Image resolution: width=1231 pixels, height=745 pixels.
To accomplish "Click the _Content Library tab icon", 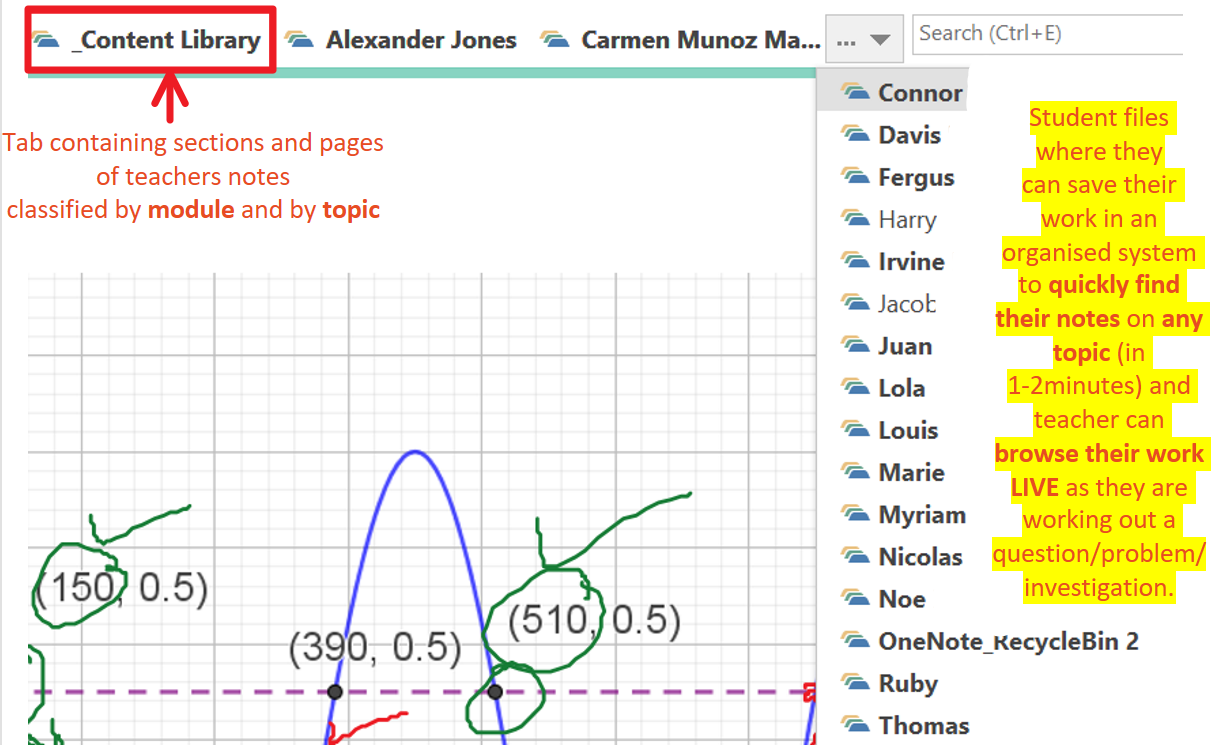I will click(47, 40).
